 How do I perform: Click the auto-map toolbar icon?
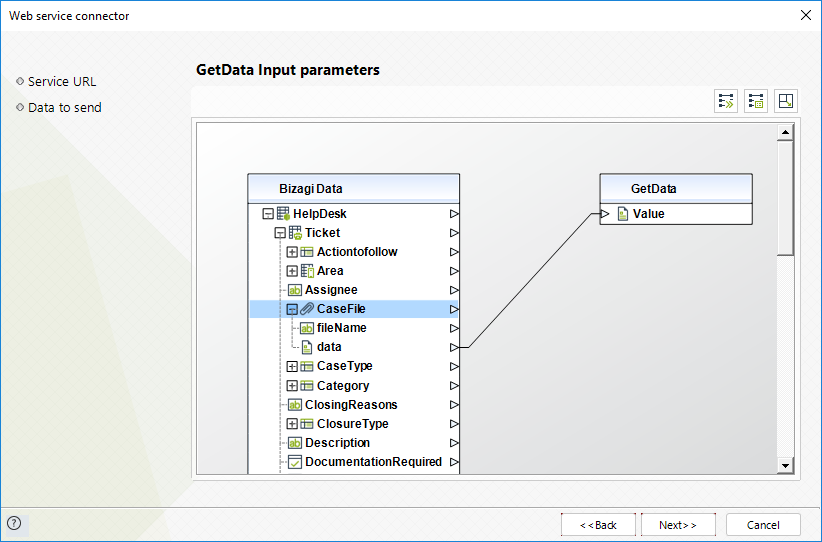coord(726,101)
